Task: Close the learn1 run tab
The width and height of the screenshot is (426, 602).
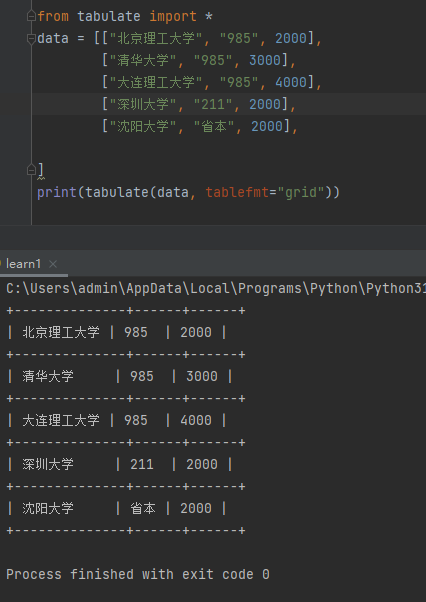Action: [53, 264]
